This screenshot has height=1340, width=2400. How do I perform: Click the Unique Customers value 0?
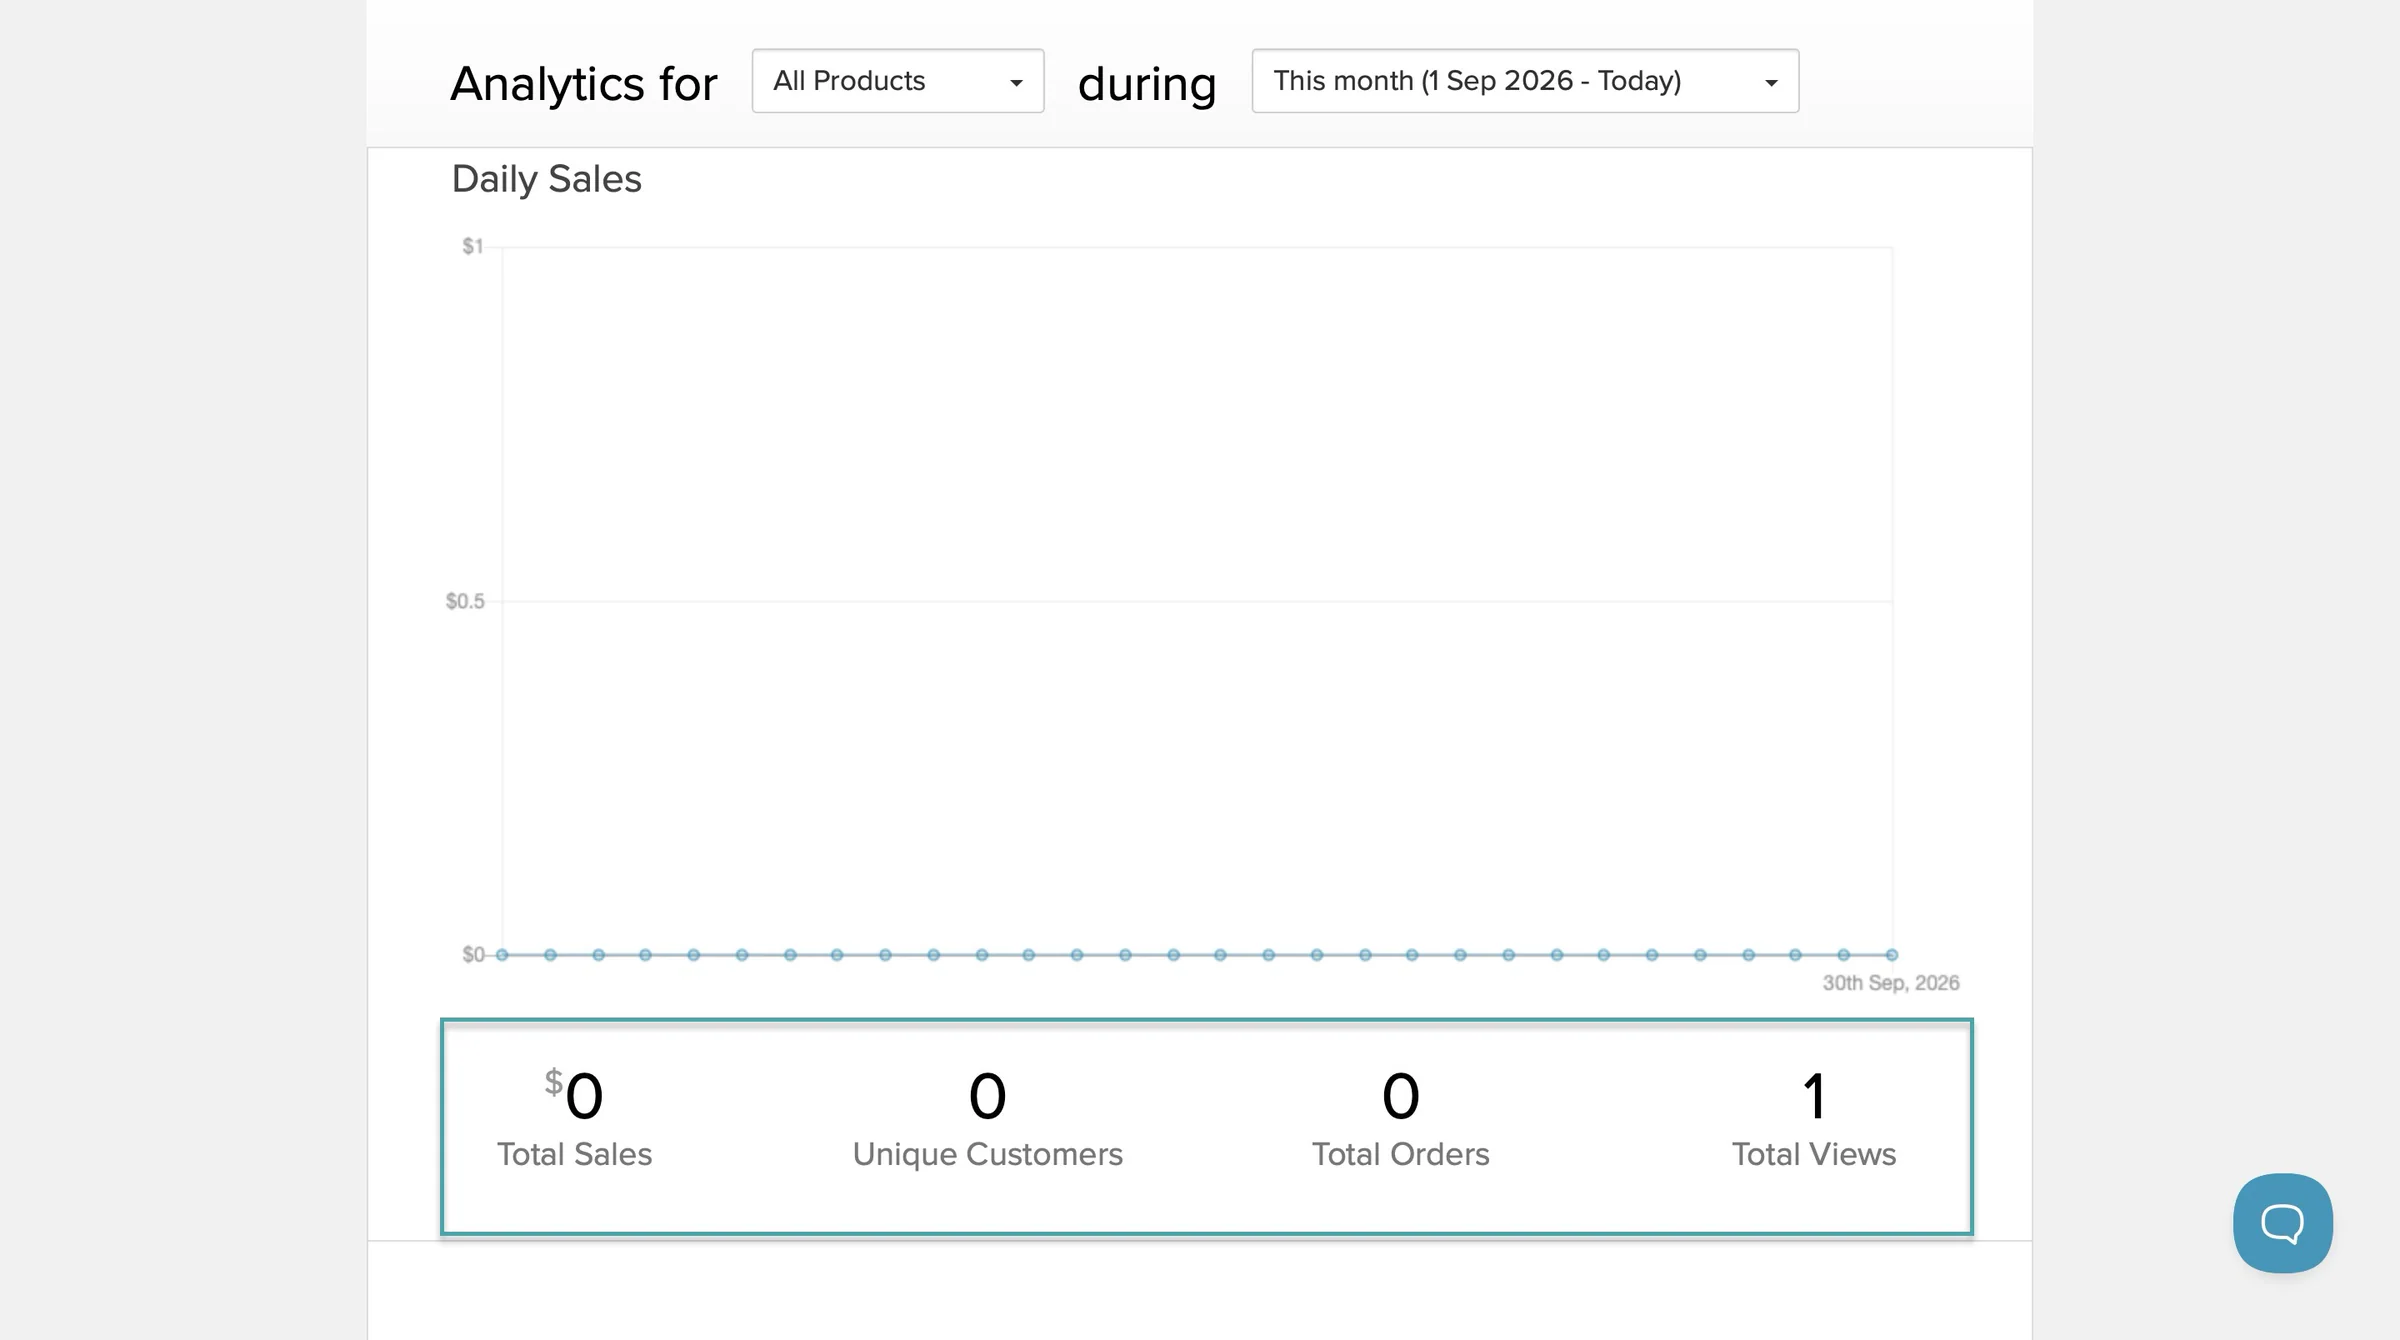click(x=987, y=1096)
